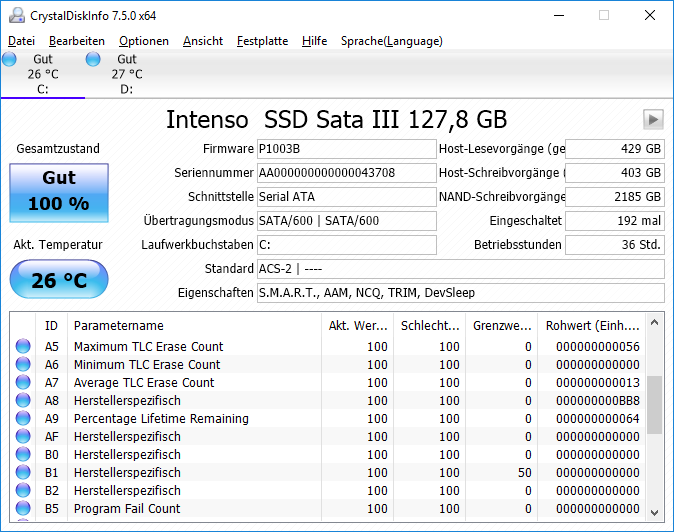Select the Average TLC Erase Count row
674x532 pixels.
[328, 382]
